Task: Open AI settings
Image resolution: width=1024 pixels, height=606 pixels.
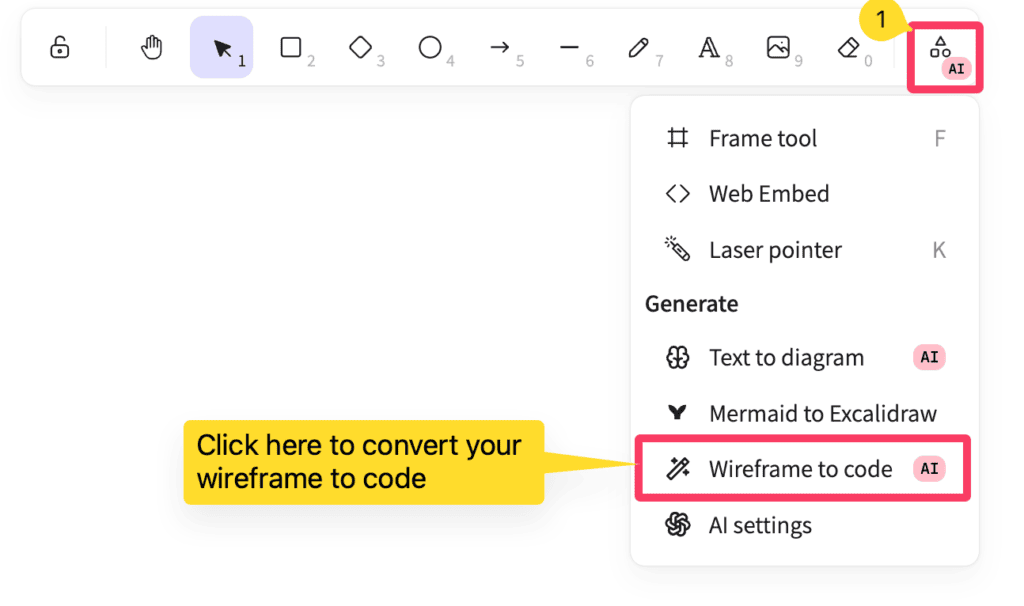Action: (x=760, y=525)
